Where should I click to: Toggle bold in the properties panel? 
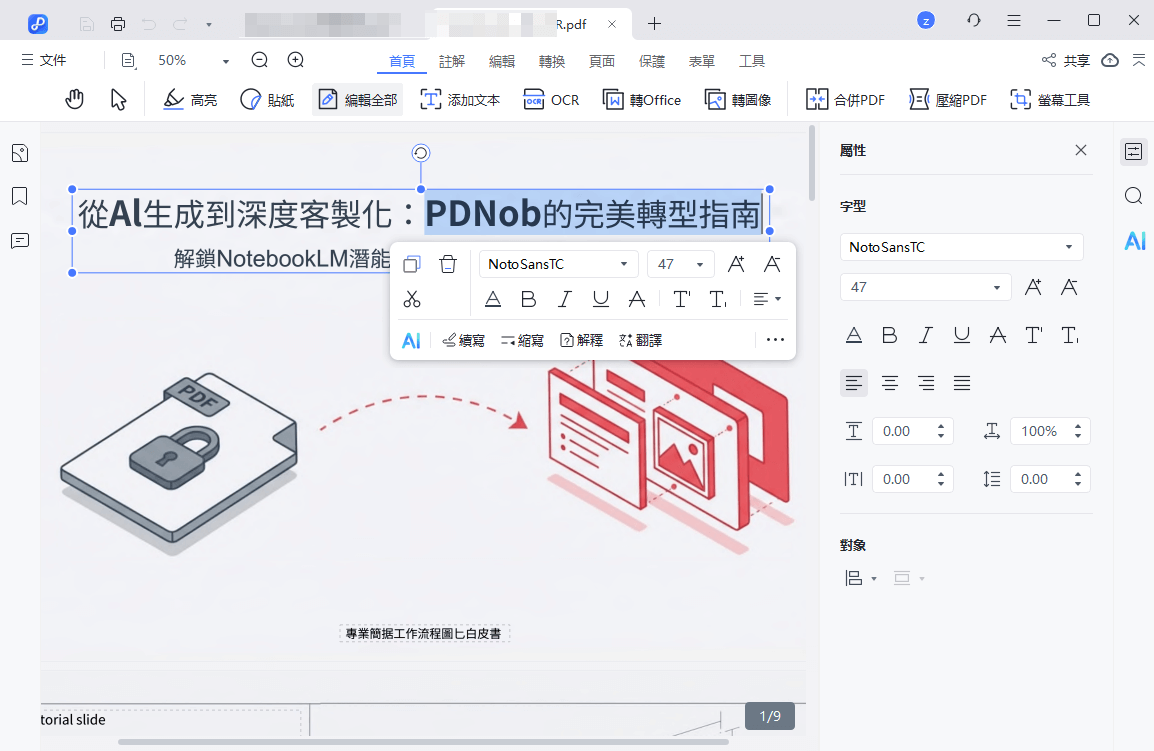889,335
